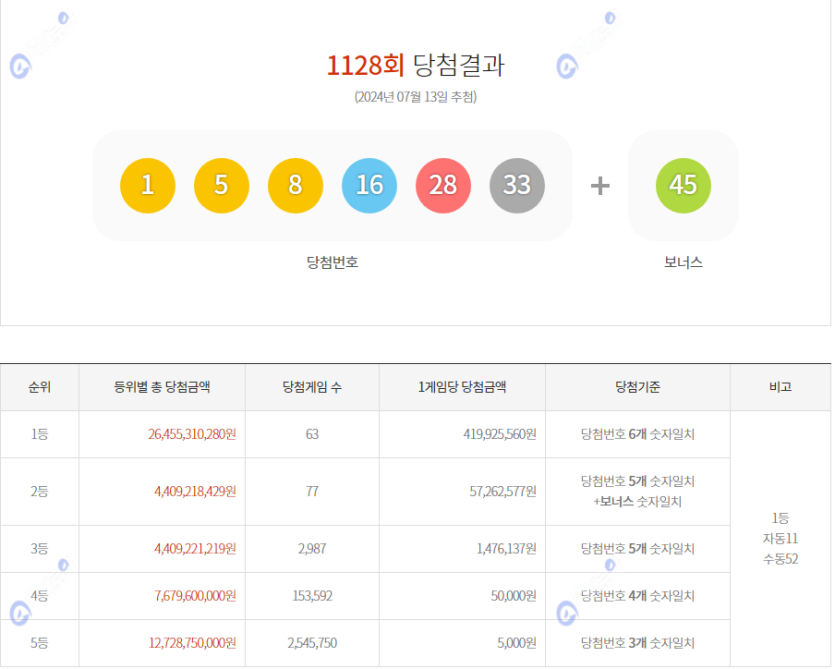Viewport: 835px width, 669px height.
Task: Click criteria 5개 숫자일치 +보너스 숫자일치
Action: pos(638,491)
